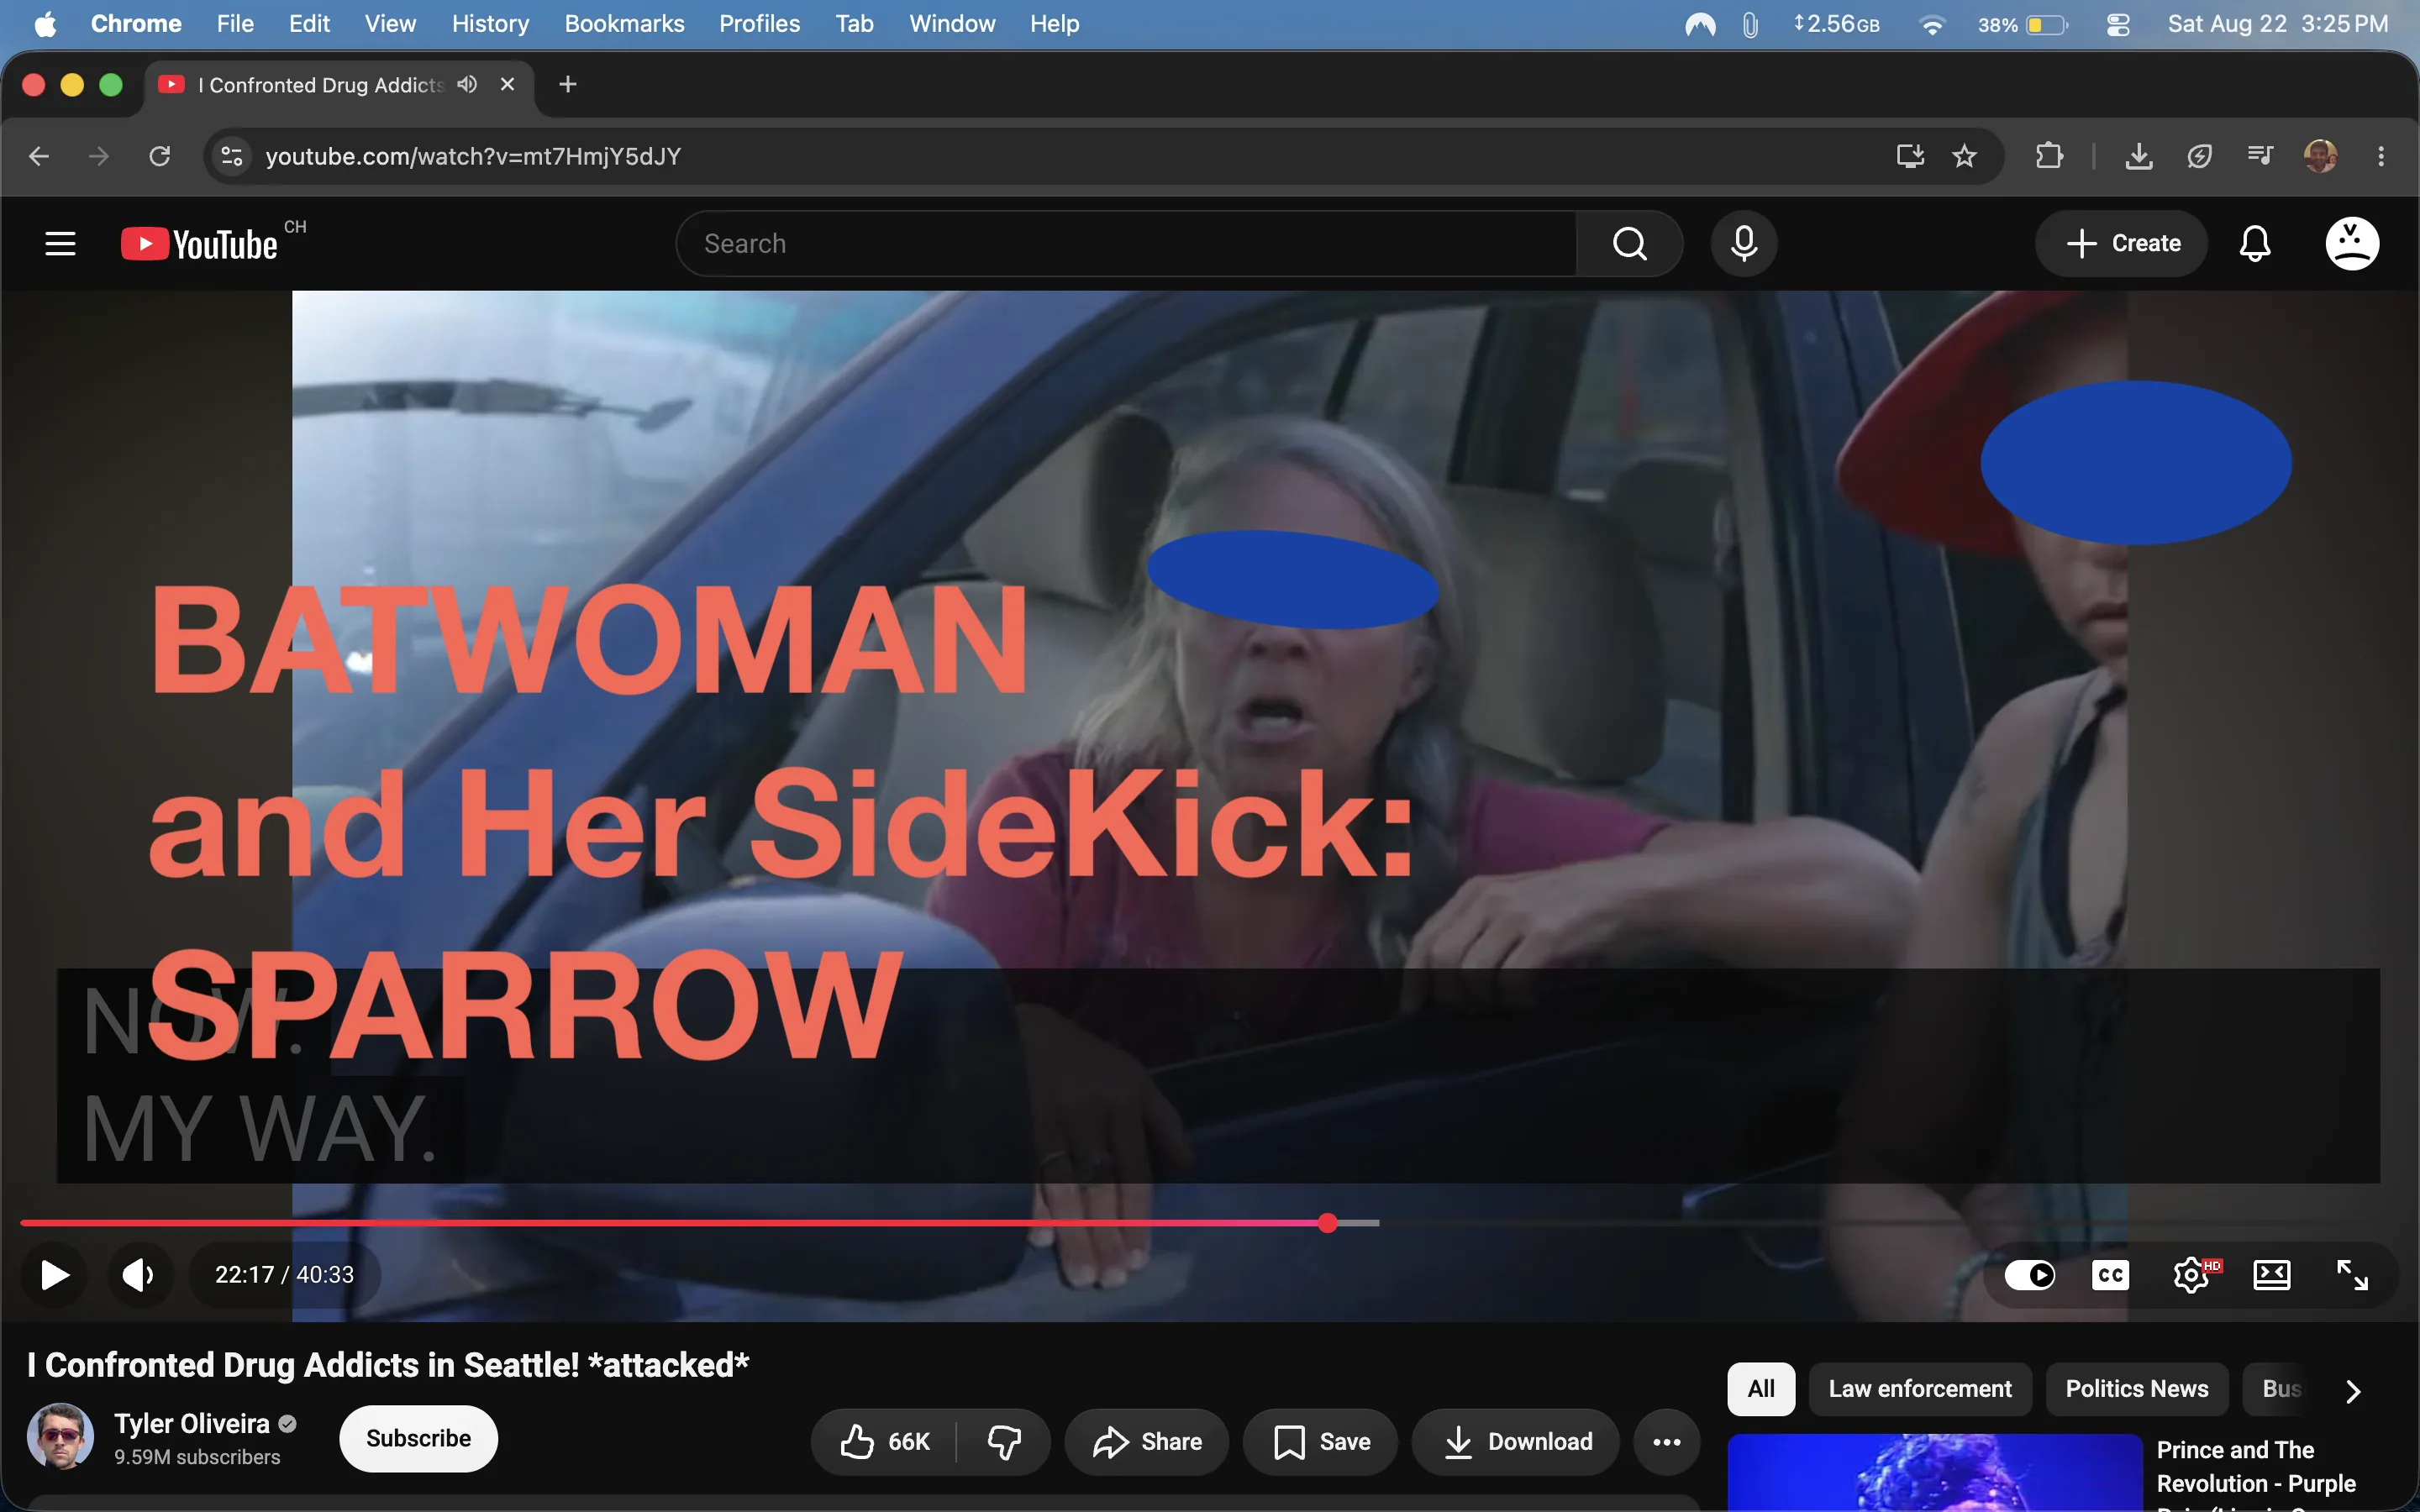Open the Bookmarks menu
Screen dimensions: 2420x1512
624,24
